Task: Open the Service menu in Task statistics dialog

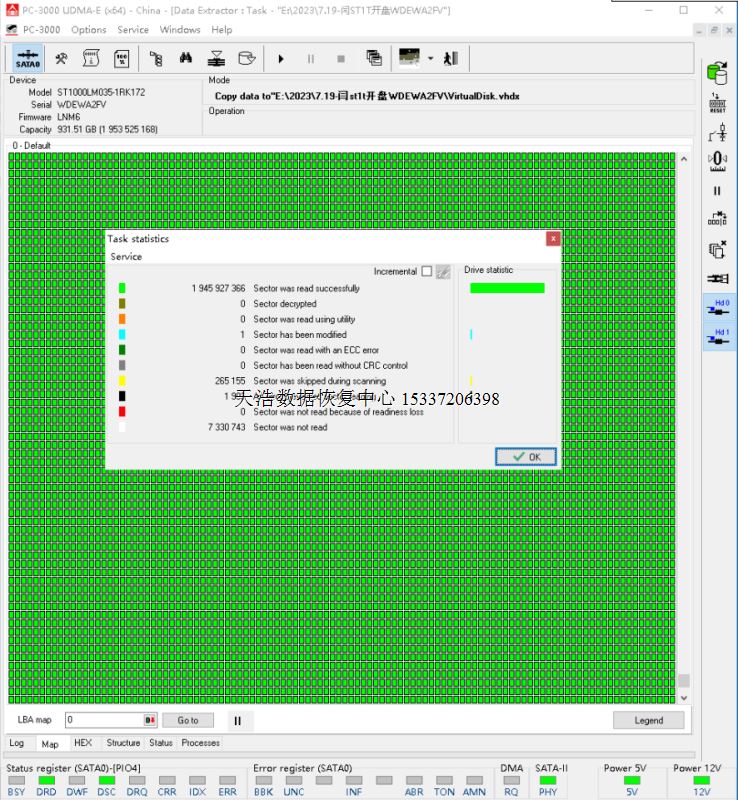Action: tap(126, 257)
